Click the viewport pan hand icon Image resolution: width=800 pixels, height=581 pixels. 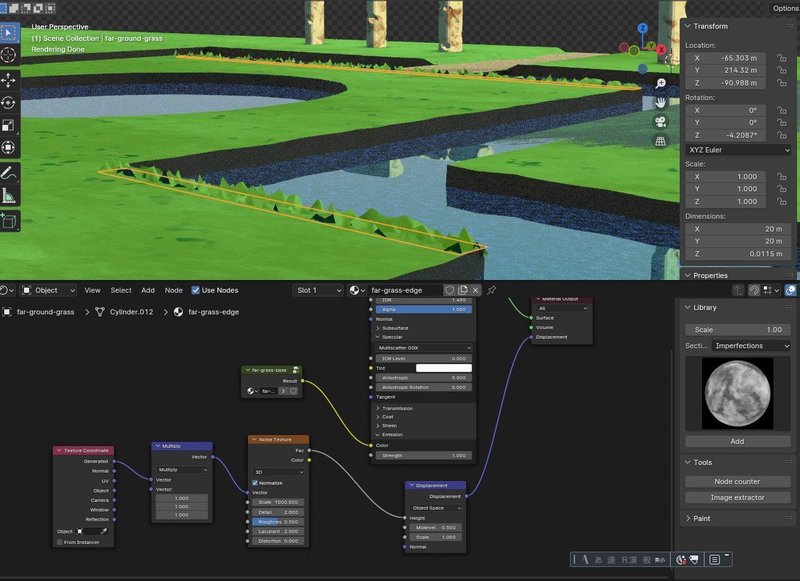coord(660,103)
